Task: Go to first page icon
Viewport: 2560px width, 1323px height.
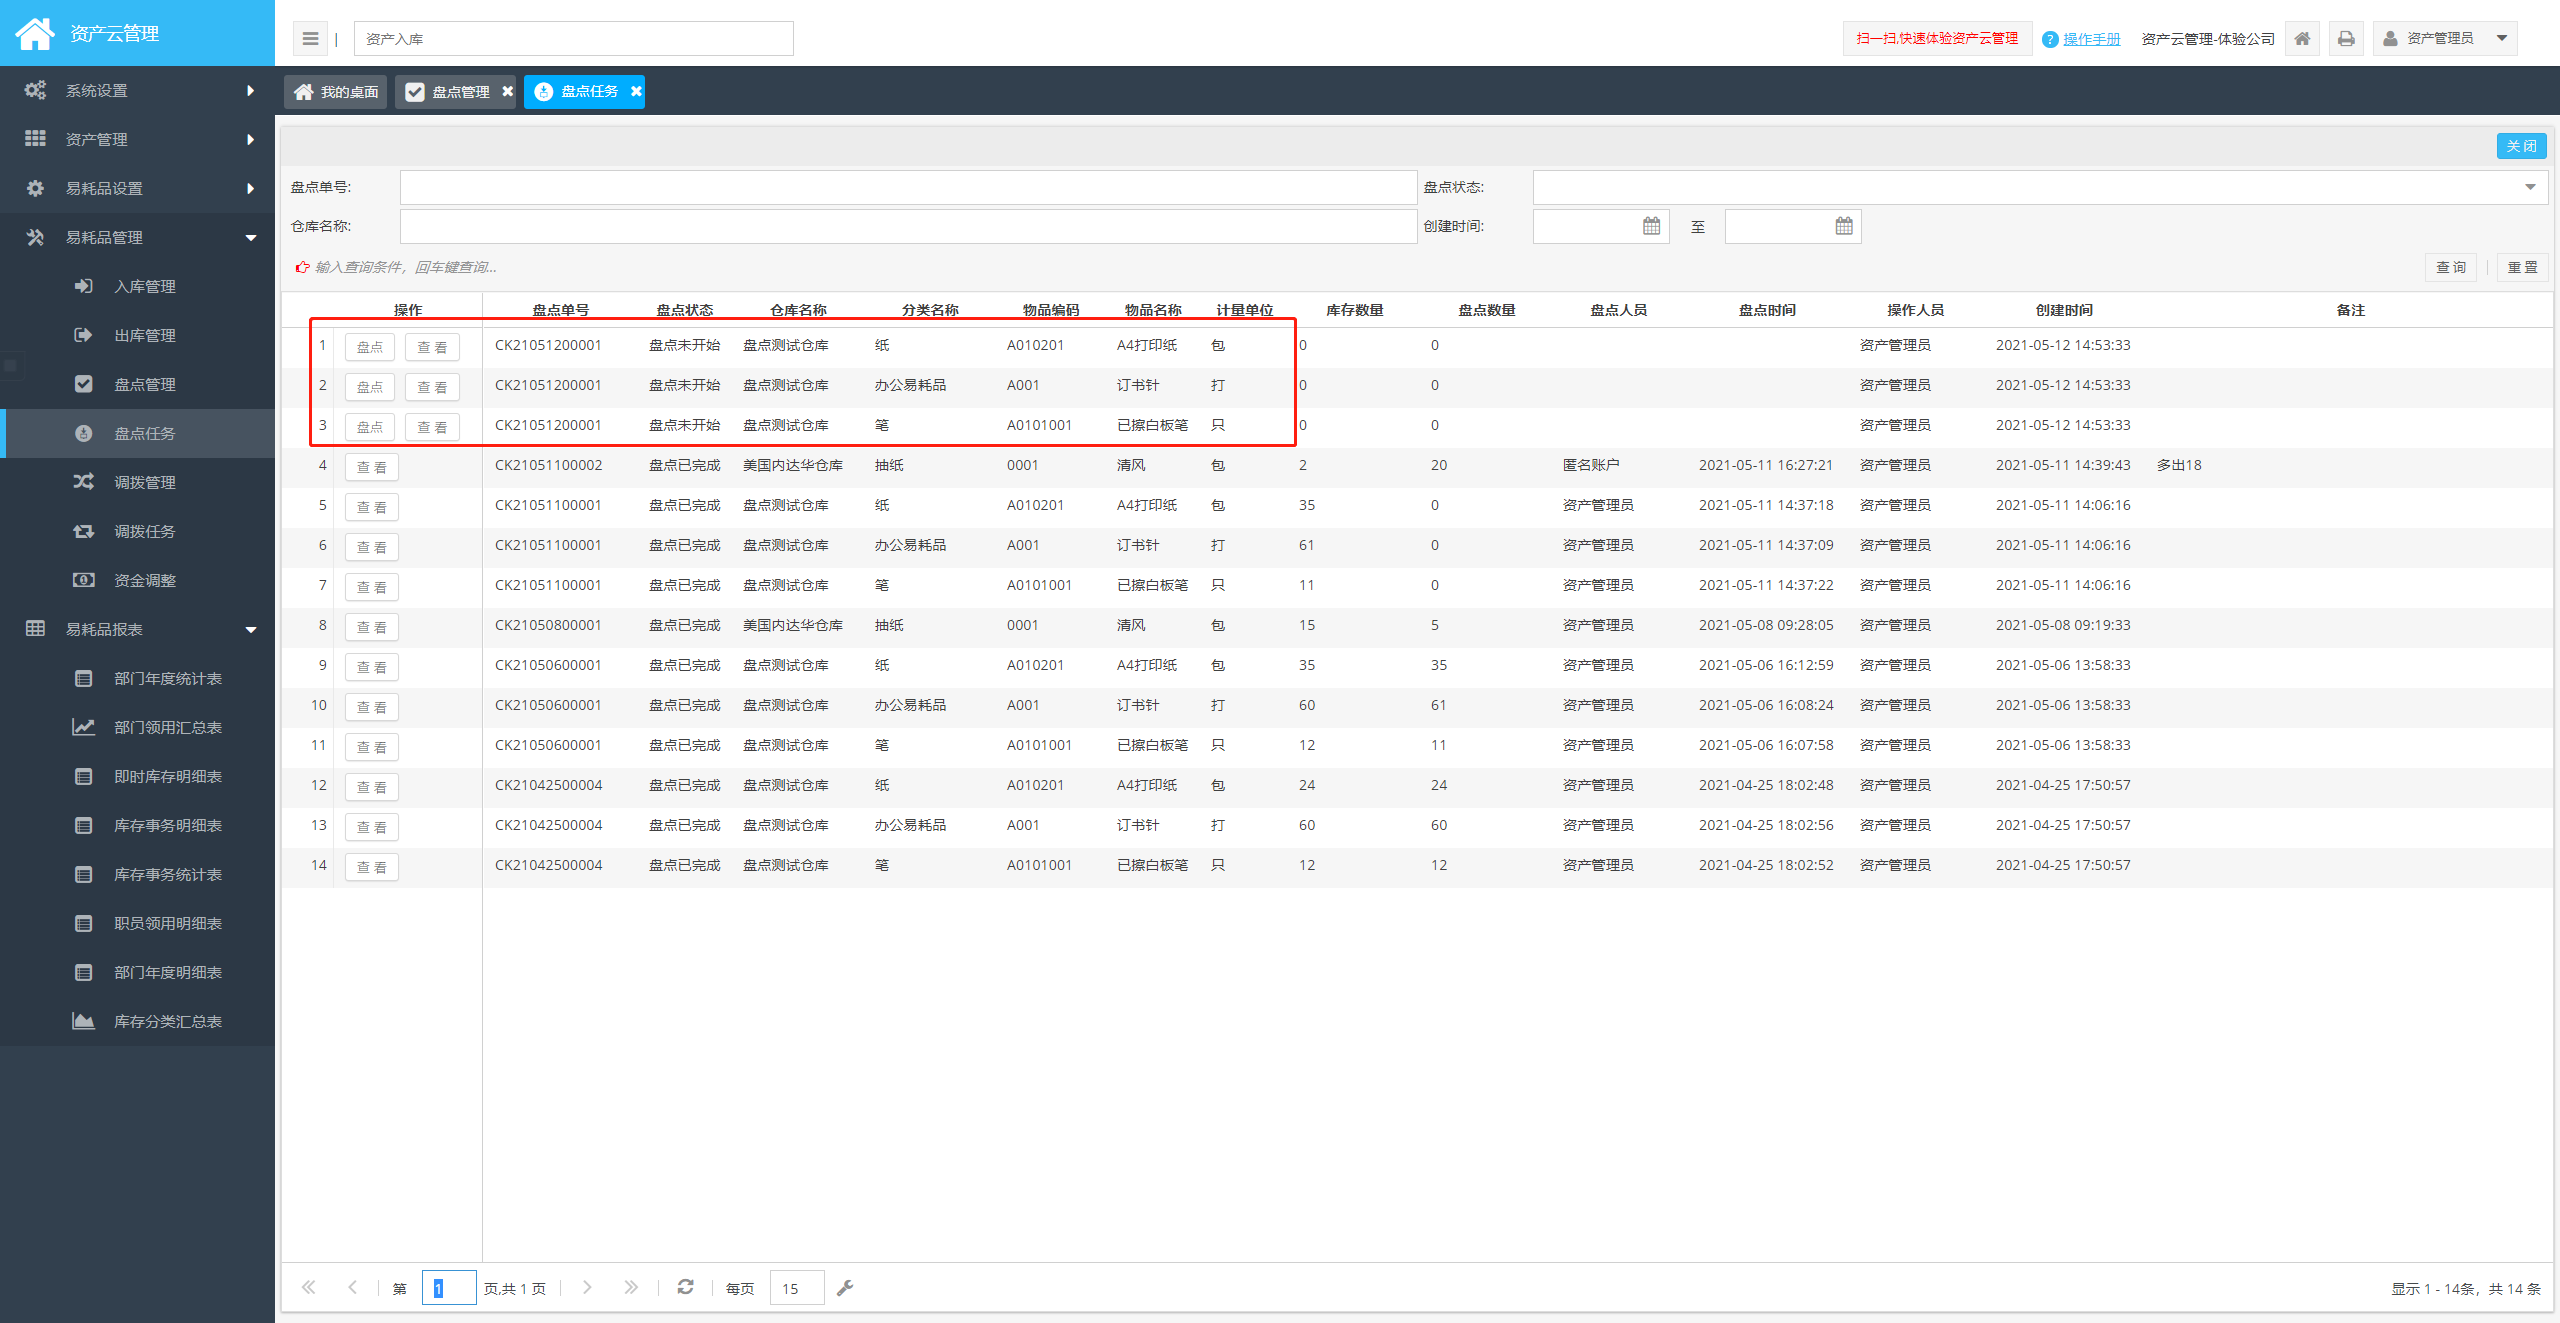Action: point(309,1287)
